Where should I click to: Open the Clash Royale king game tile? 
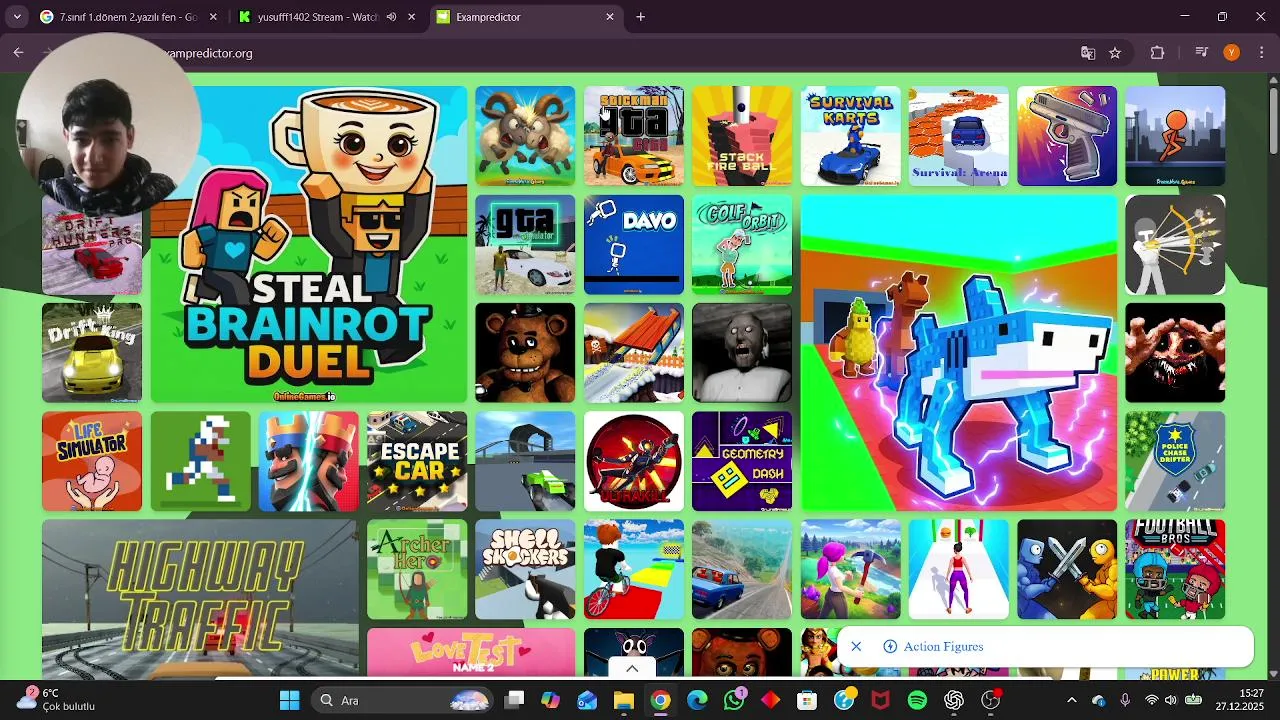tap(309, 461)
